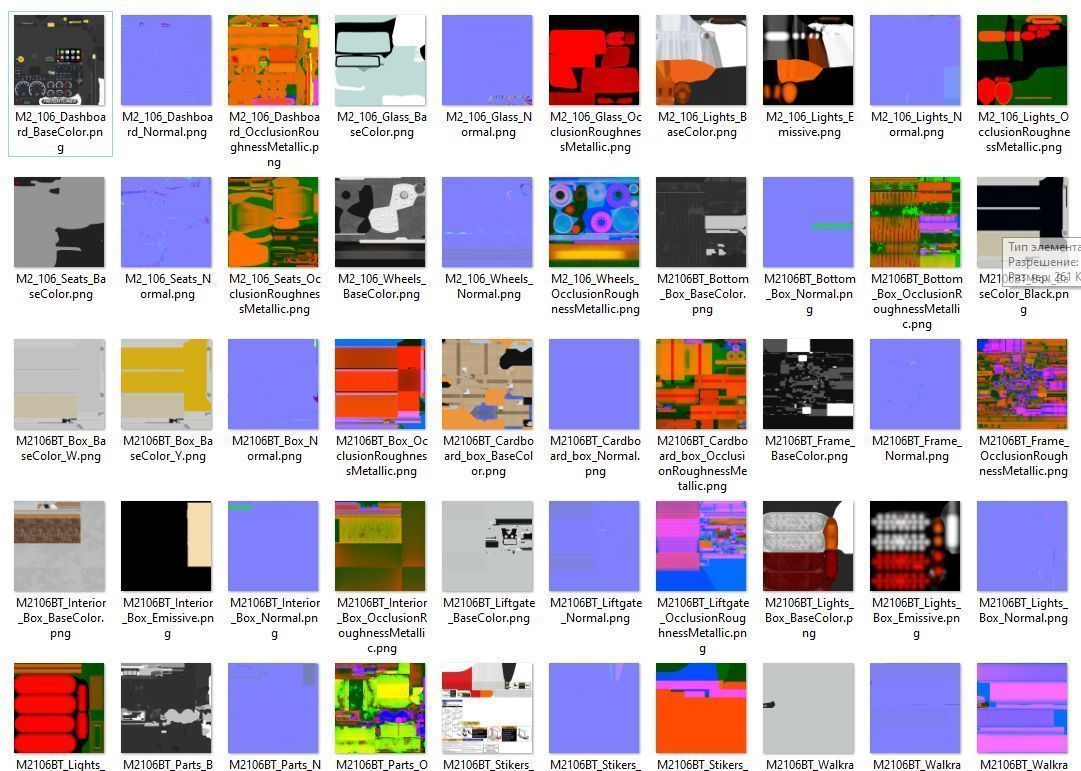Select the M2_106_Wheels_BaseColor.png thumbnail

(x=381, y=222)
